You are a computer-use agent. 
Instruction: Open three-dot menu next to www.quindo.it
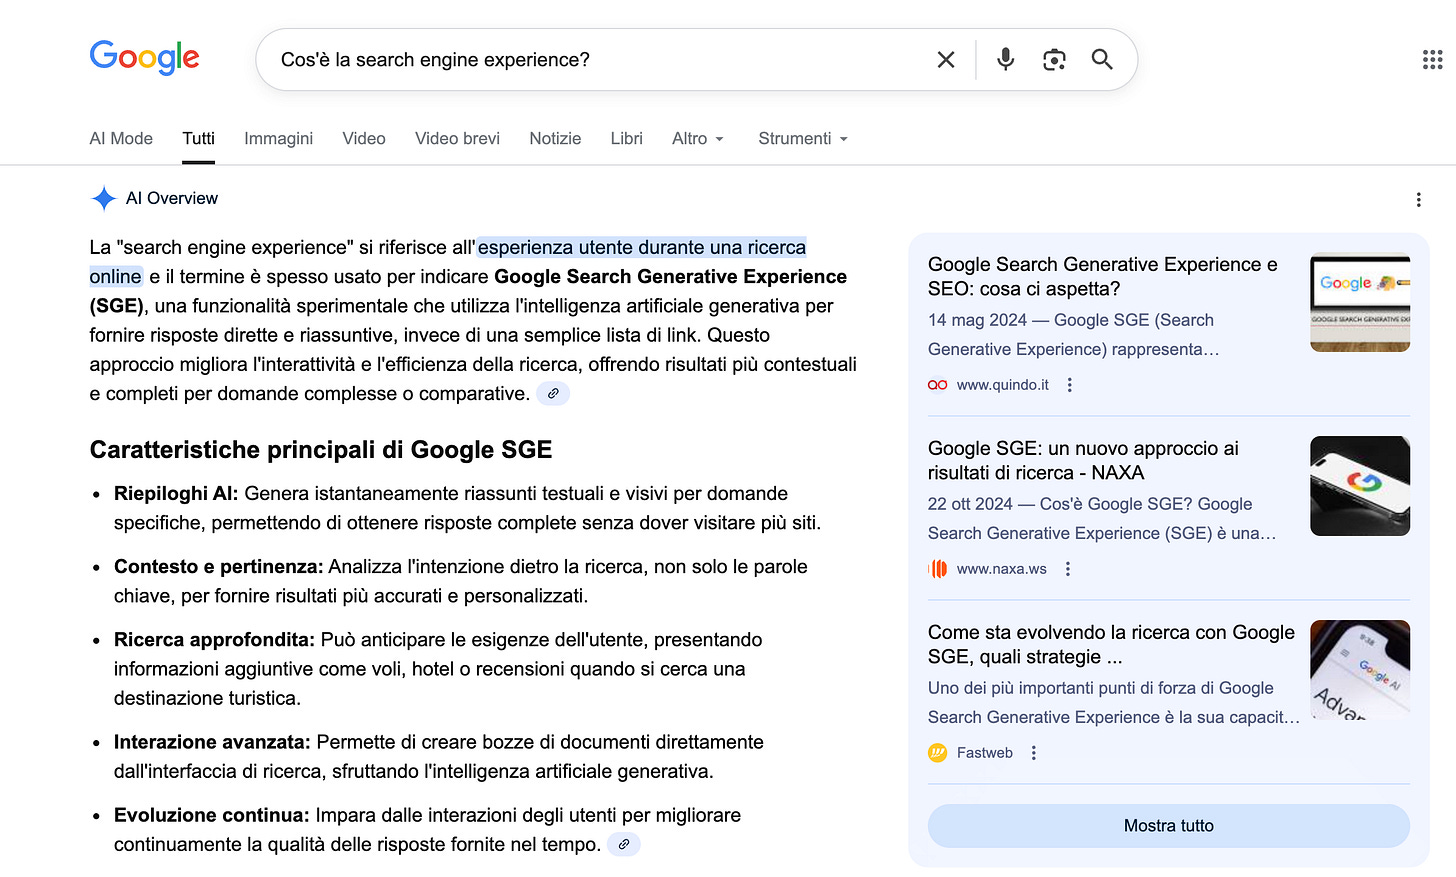[1070, 385]
